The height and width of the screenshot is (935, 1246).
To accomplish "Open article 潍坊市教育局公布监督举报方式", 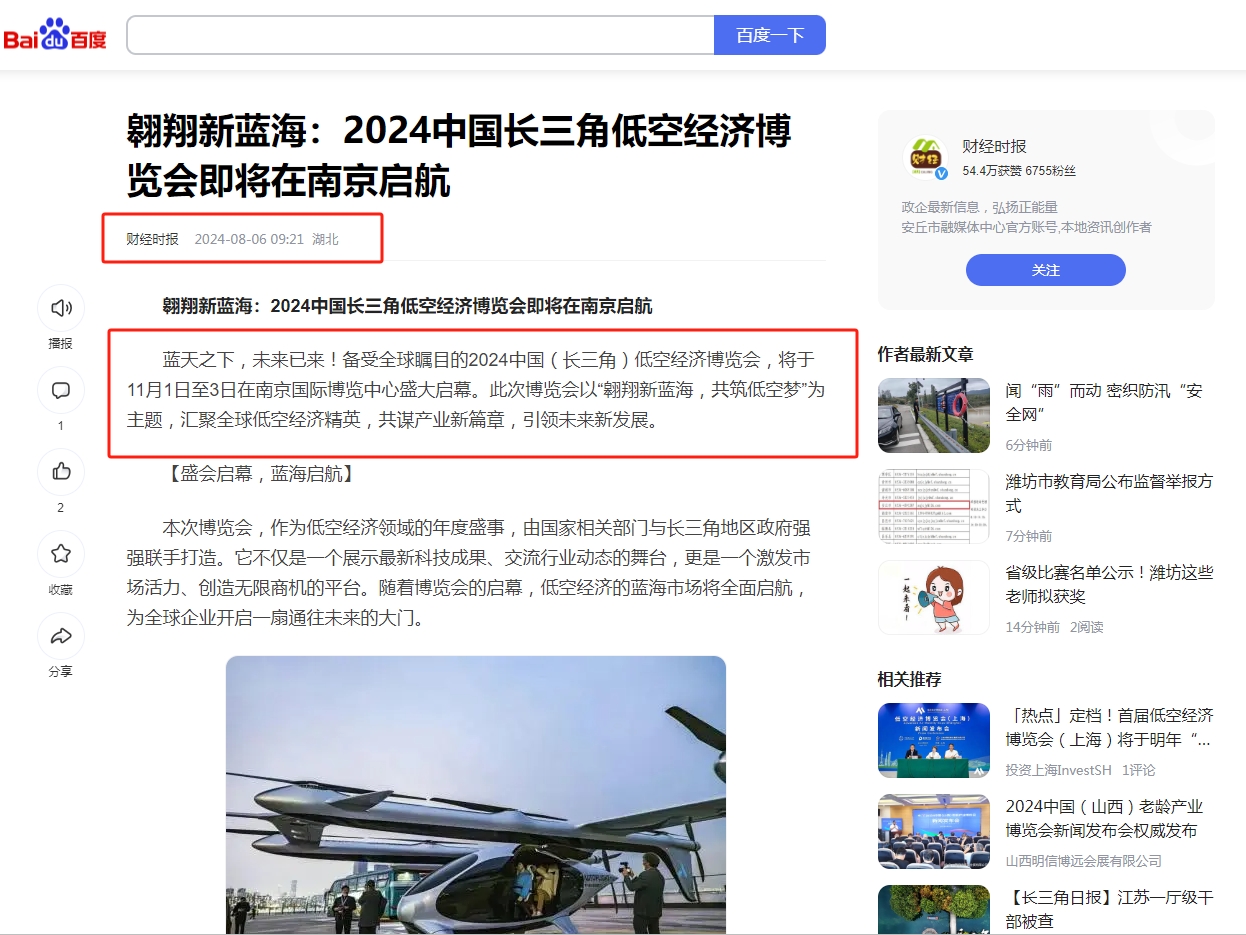I will tap(1109, 493).
